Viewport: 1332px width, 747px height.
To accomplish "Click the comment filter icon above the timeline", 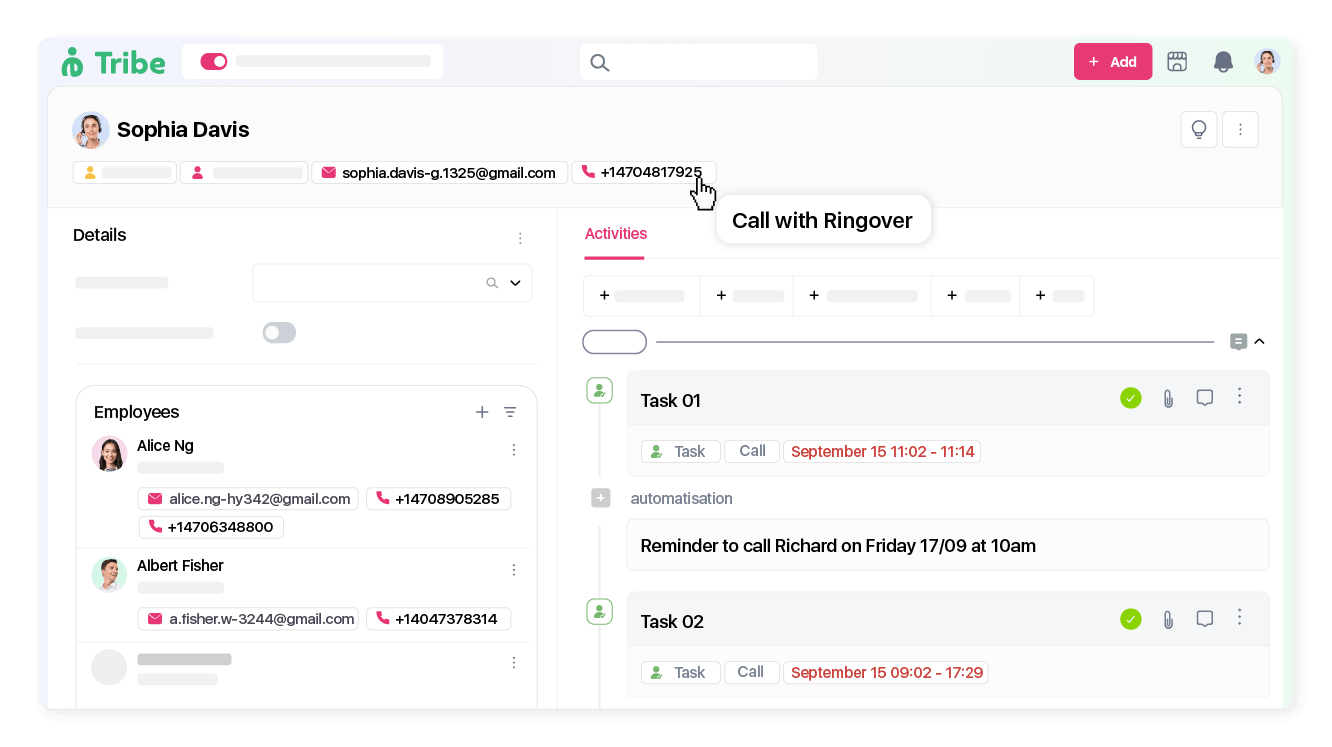I will coord(1238,341).
